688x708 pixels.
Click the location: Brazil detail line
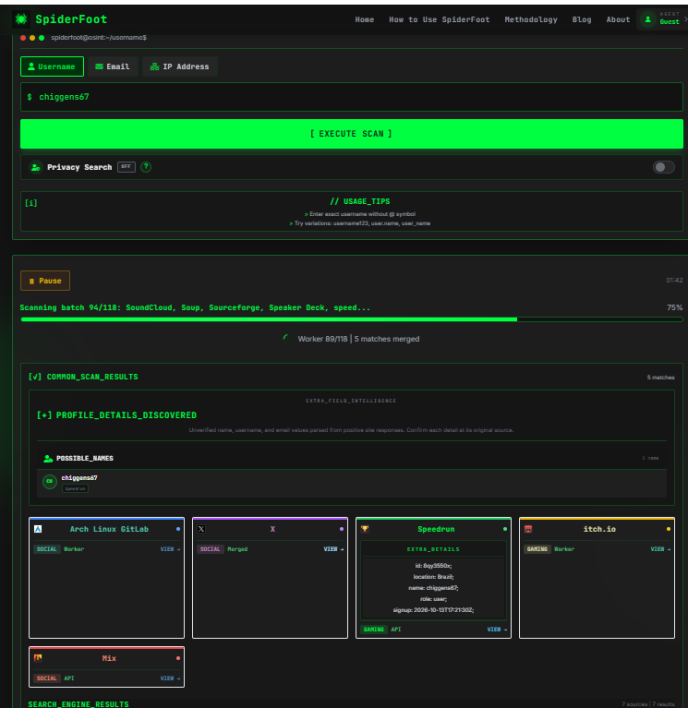tap(433, 577)
